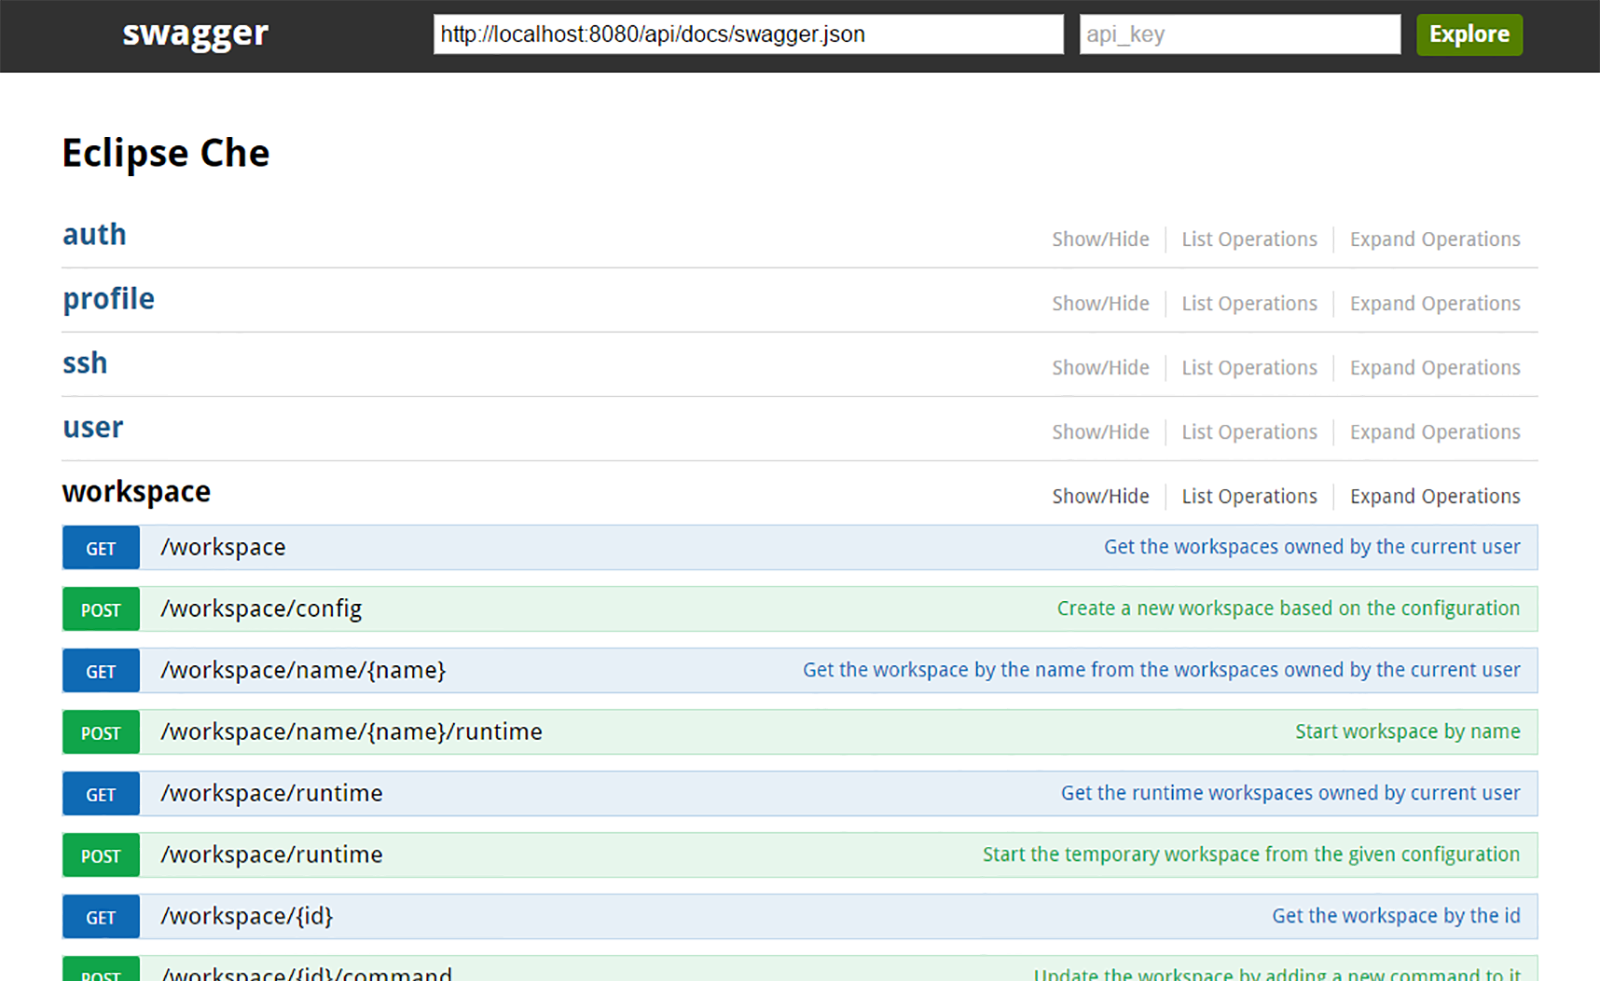Focus the swagger.json URL input field
Viewport: 1600px width, 981px height.
click(x=748, y=35)
